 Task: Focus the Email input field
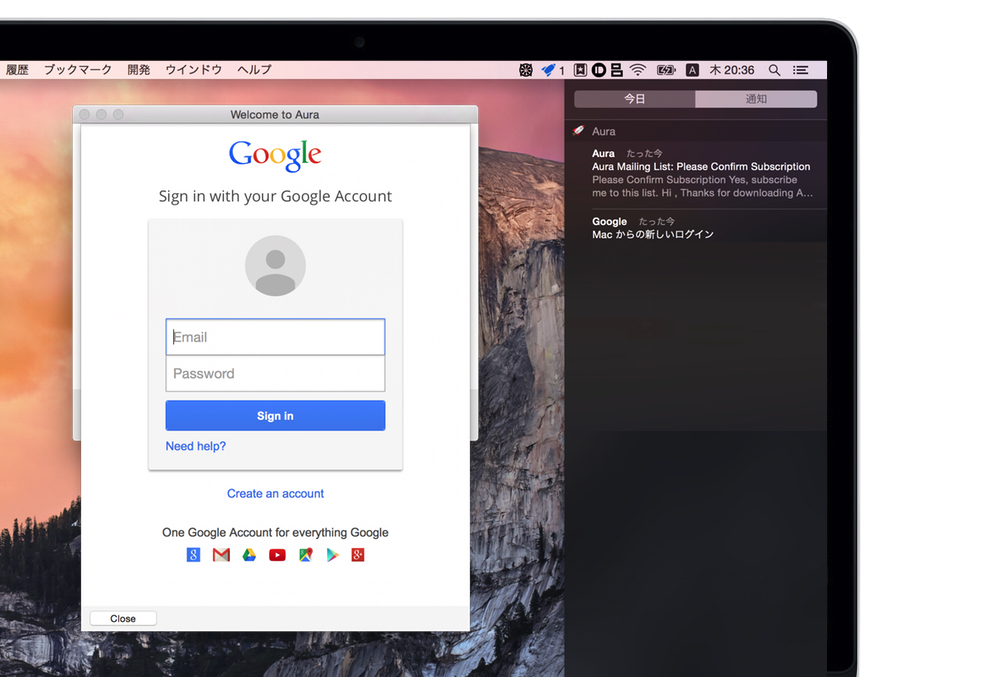pos(276,337)
